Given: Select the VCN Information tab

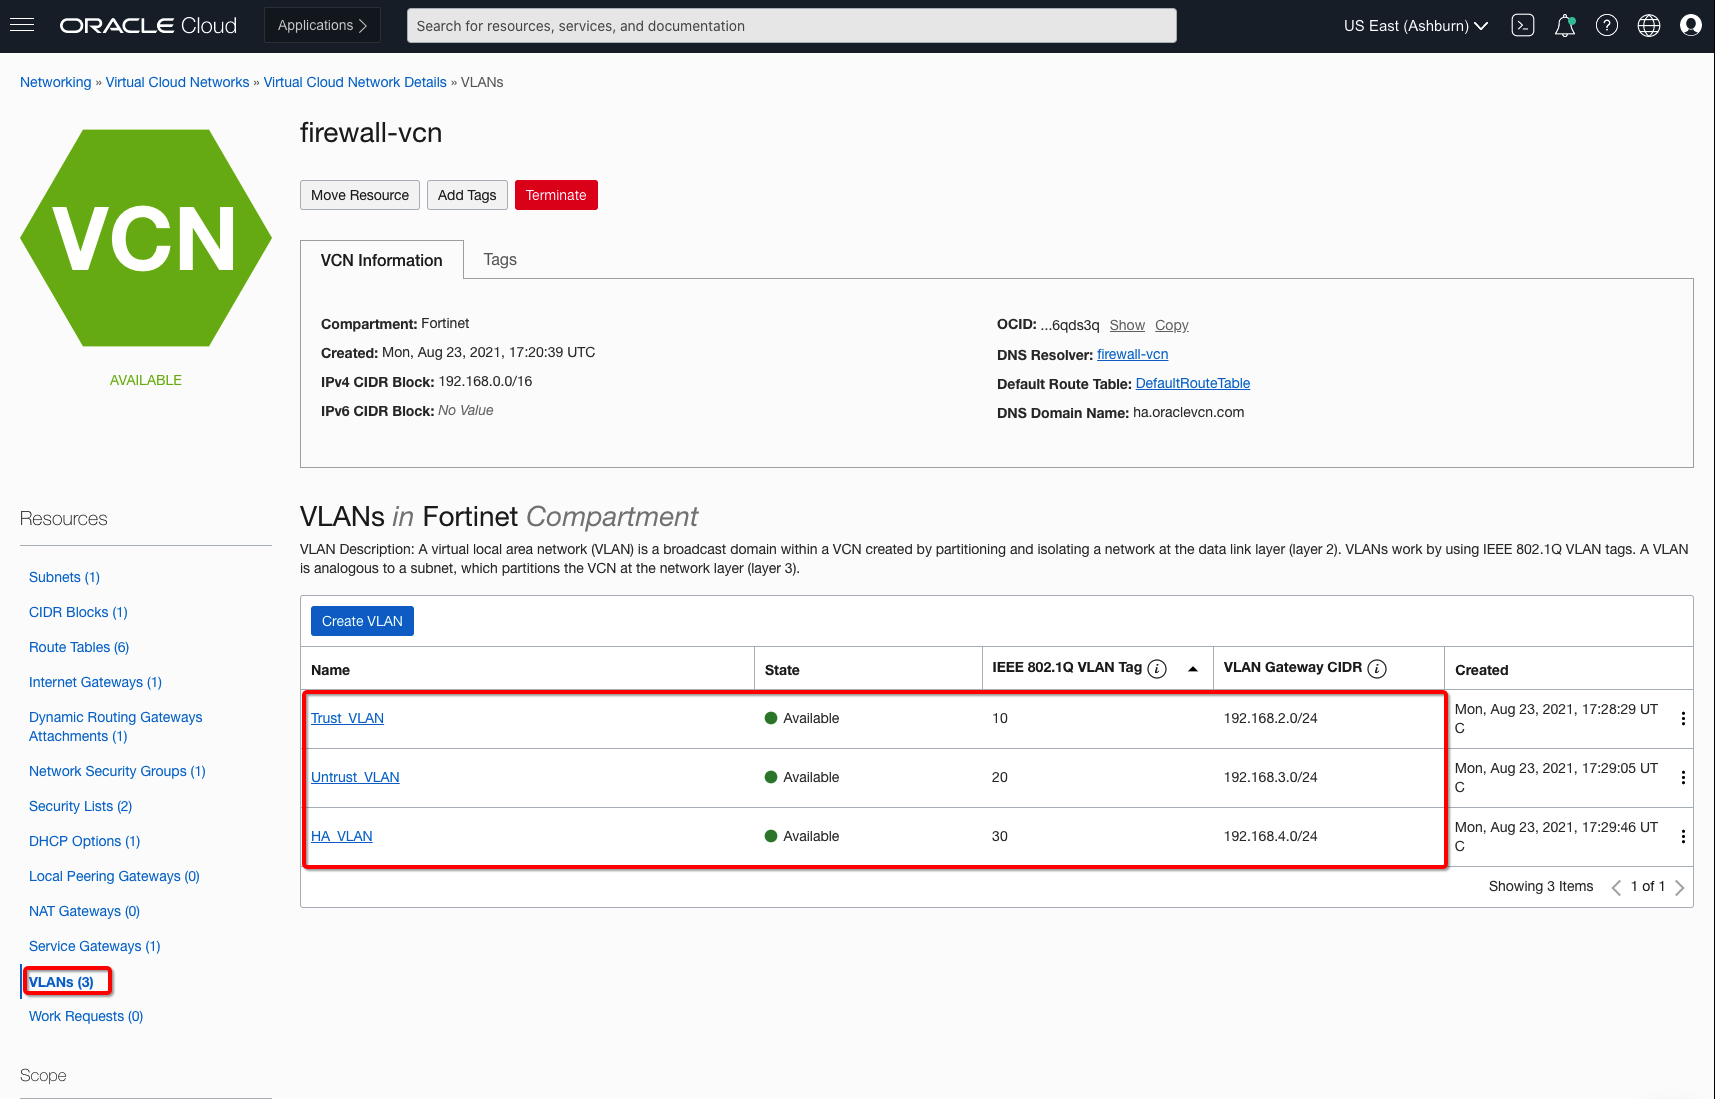Looking at the screenshot, I should pyautogui.click(x=381, y=260).
